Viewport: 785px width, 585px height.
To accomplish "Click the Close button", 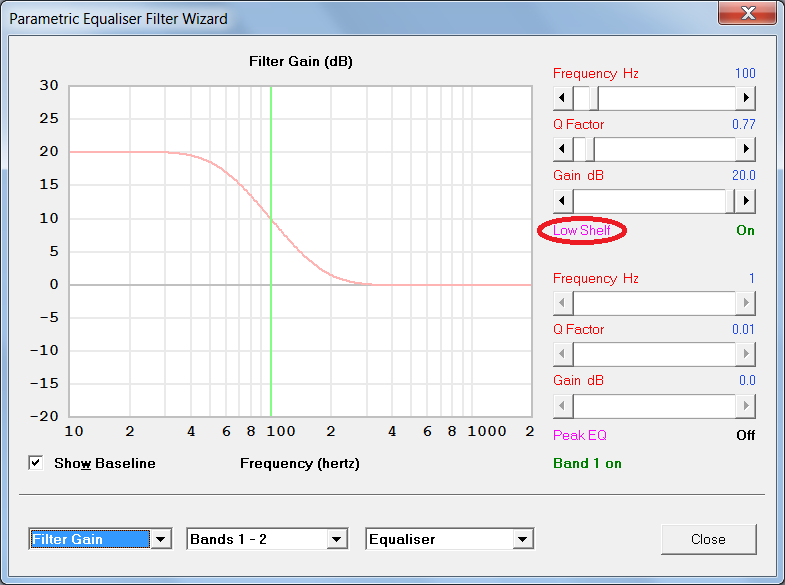I will pyautogui.click(x=708, y=539).
